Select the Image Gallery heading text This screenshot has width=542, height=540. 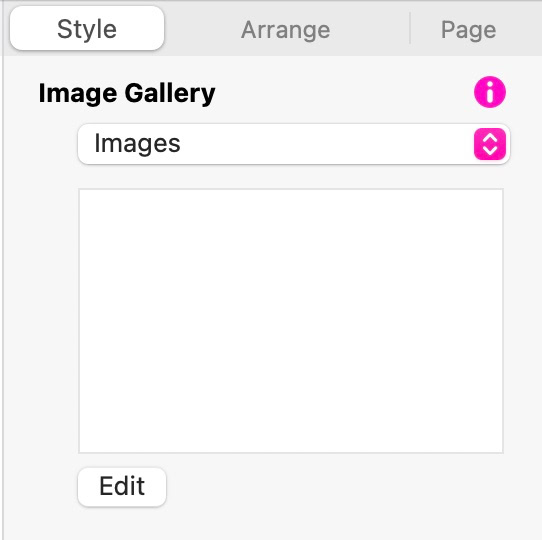point(127,93)
